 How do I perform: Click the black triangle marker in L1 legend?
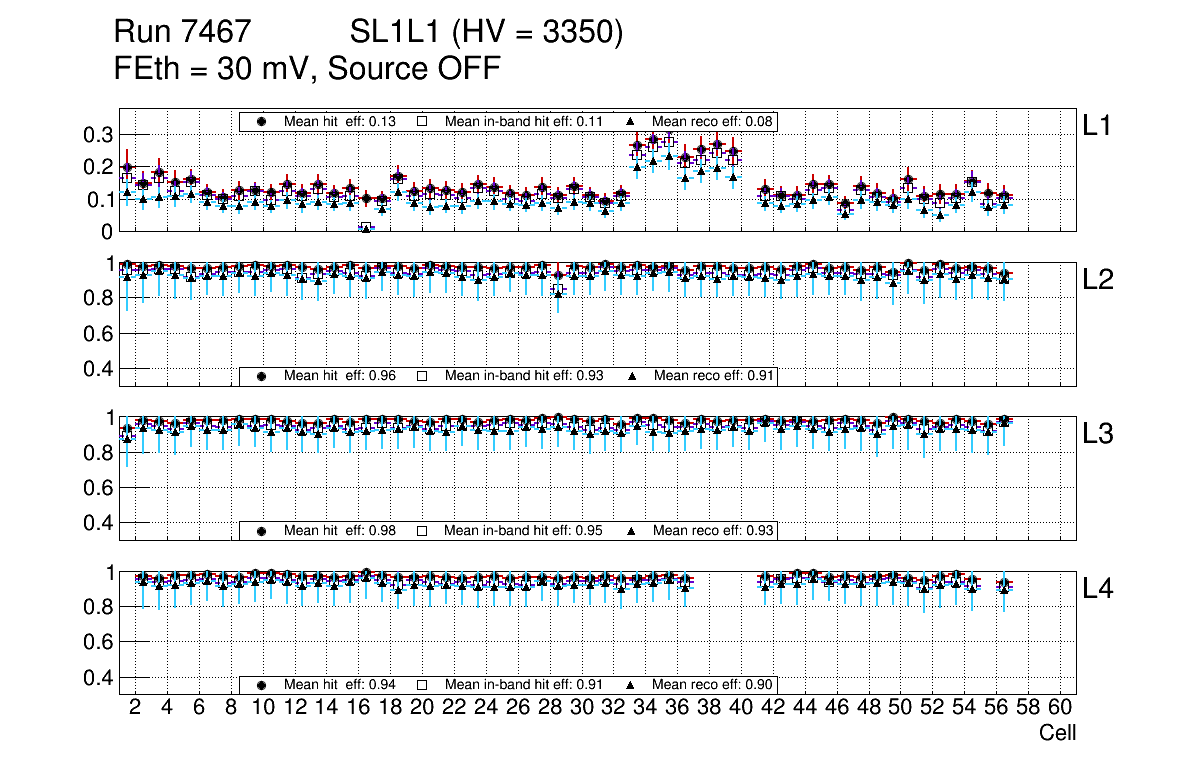coord(632,121)
